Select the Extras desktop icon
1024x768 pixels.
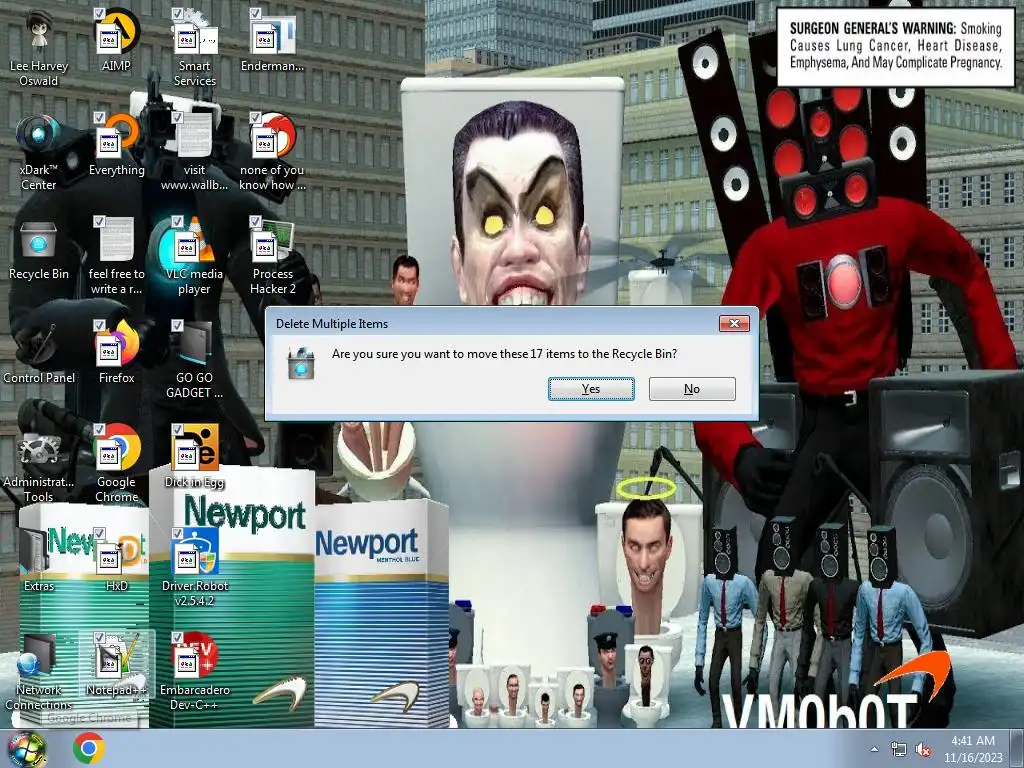point(39,561)
